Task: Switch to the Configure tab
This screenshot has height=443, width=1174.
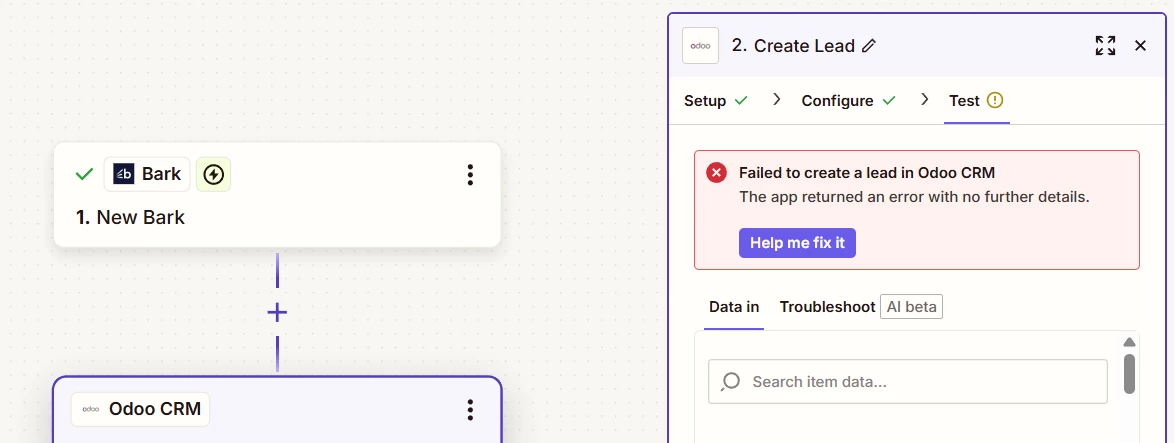Action: (x=848, y=100)
